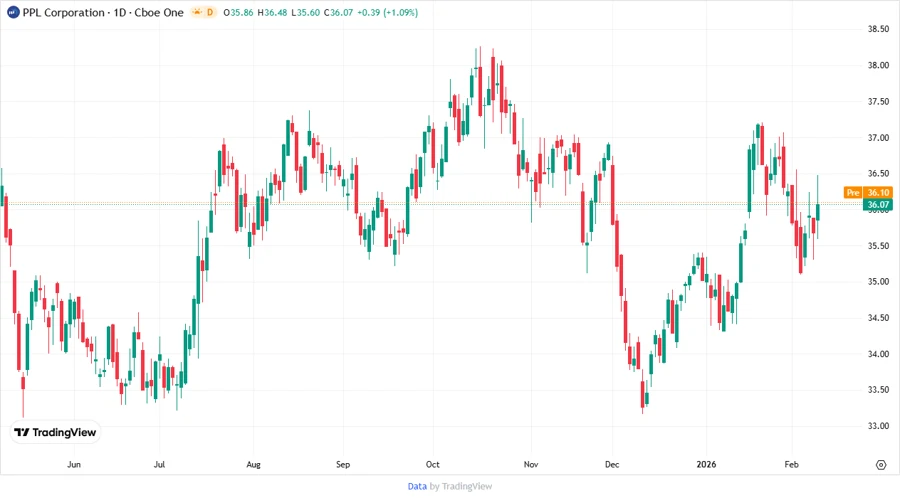Select the 36.07 current price label
This screenshot has height=498, width=900.
tap(878, 204)
